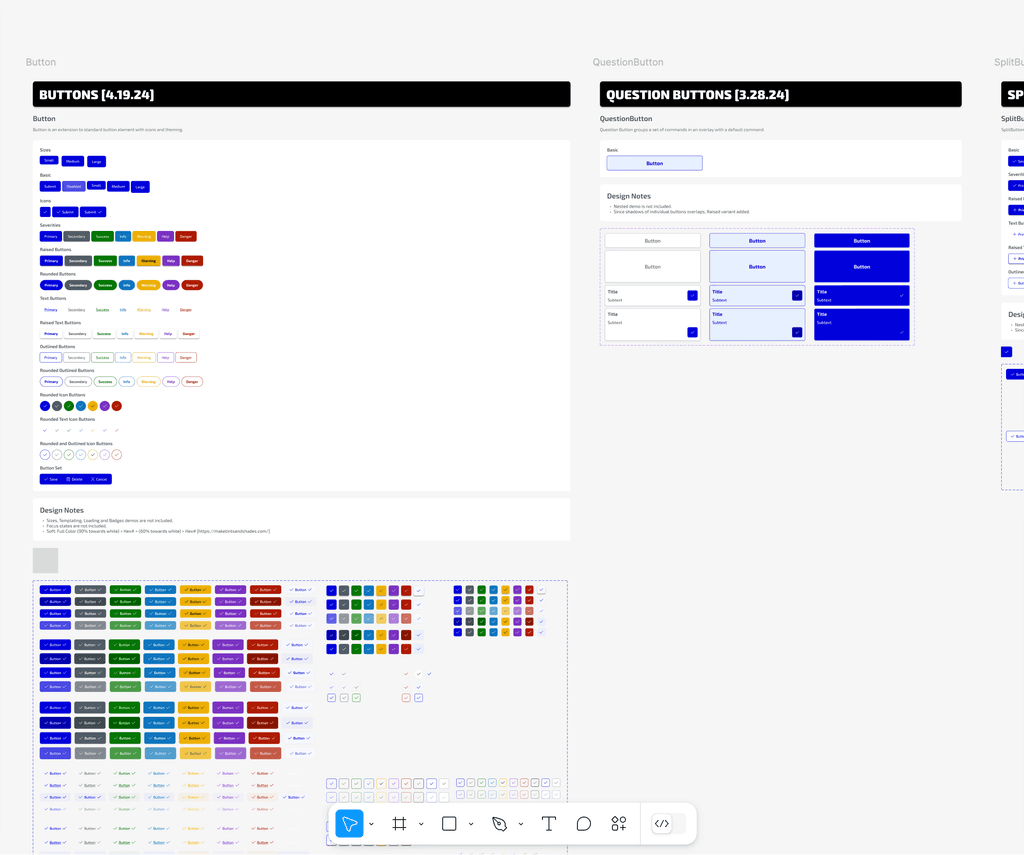Viewport: 1024px width, 855px height.
Task: Click the Secondary button under Raised Buttons
Action: coord(78,261)
